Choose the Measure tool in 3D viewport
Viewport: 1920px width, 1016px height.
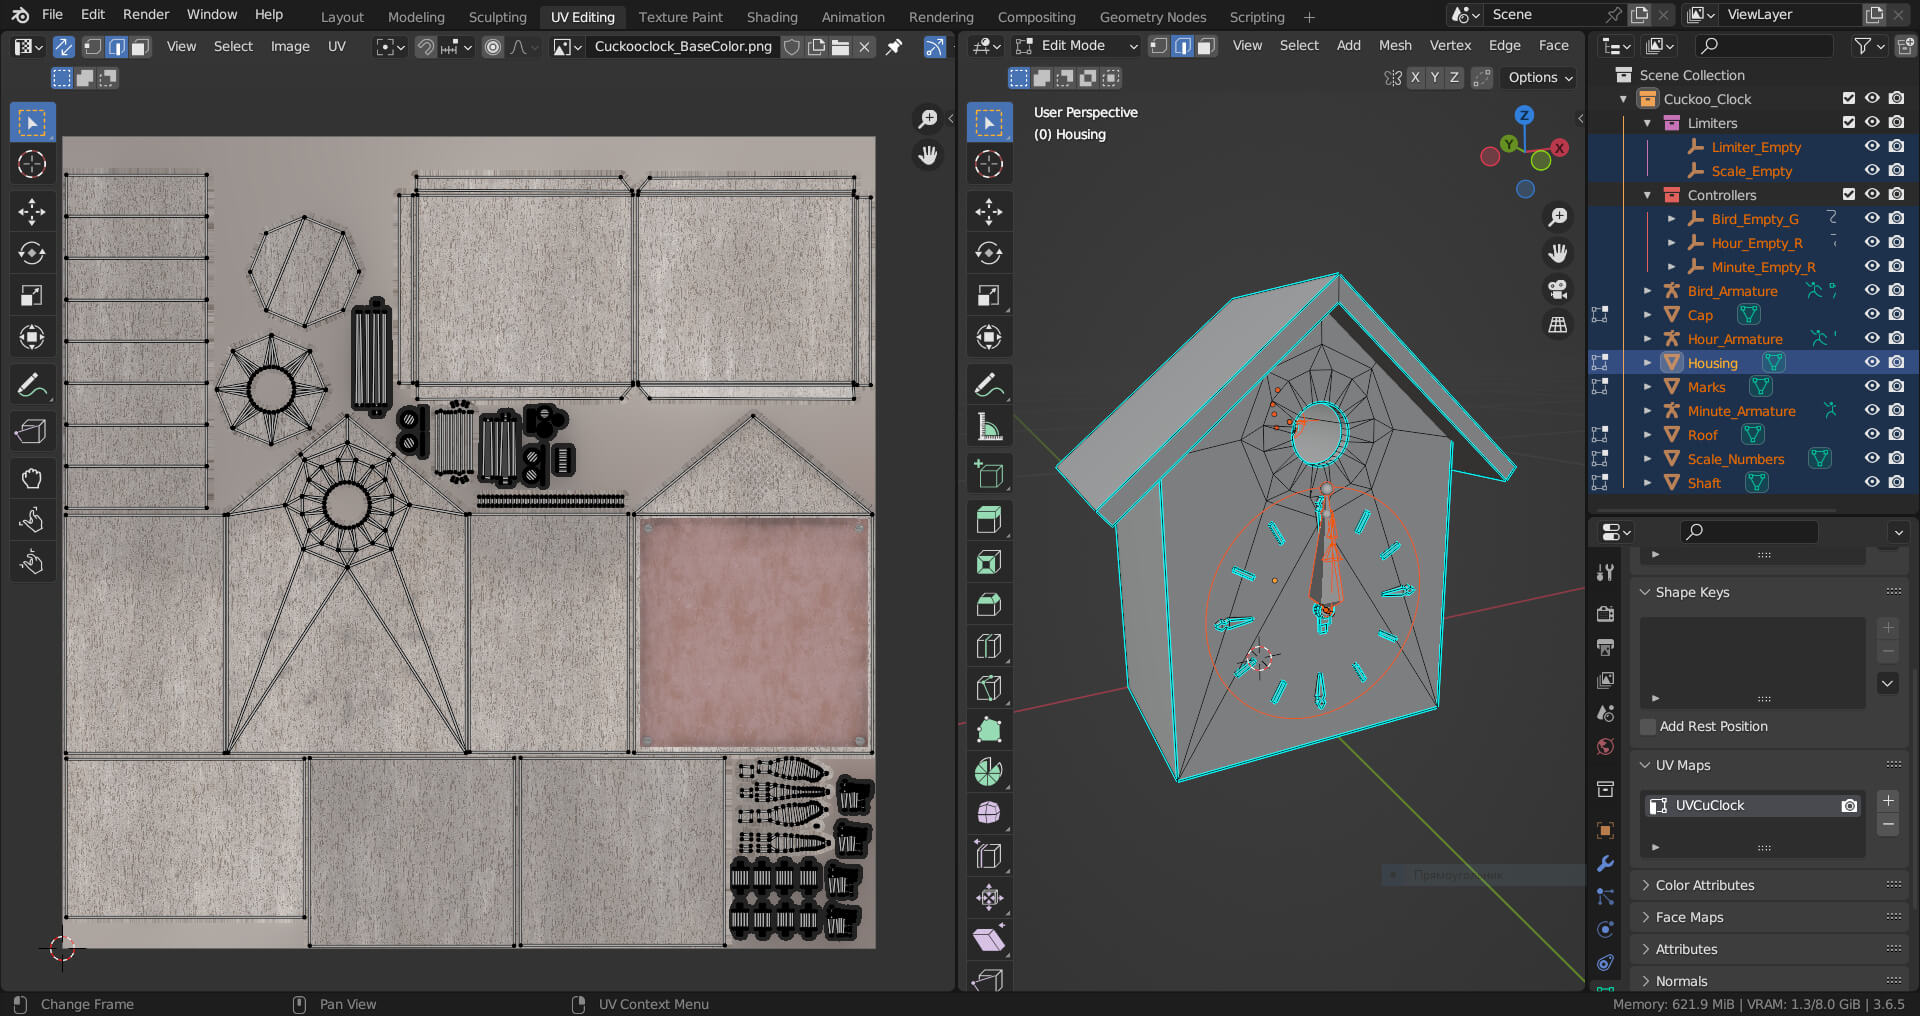988,427
